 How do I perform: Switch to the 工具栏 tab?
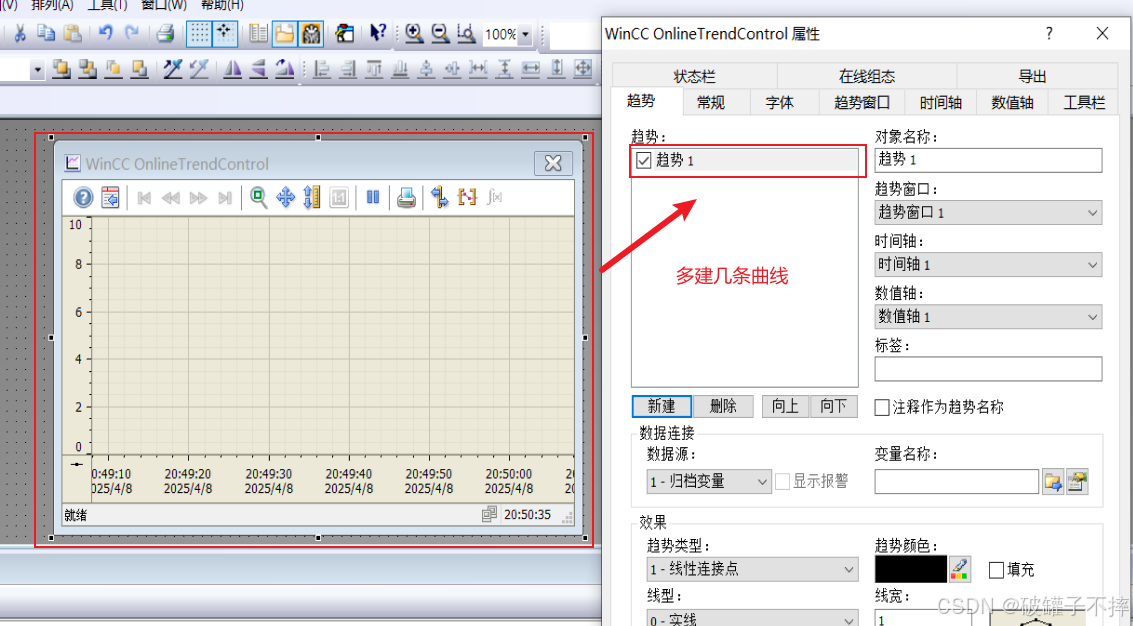point(1084,103)
